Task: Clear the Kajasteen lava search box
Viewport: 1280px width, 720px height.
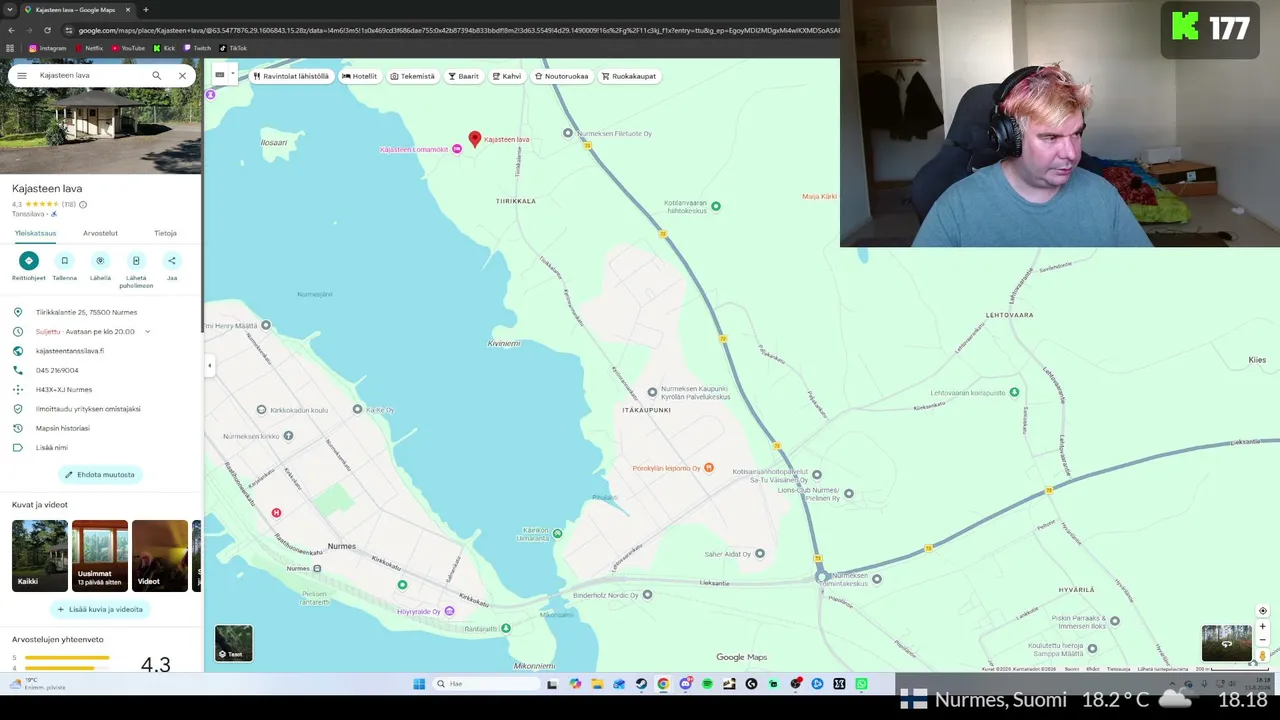Action: (182, 76)
